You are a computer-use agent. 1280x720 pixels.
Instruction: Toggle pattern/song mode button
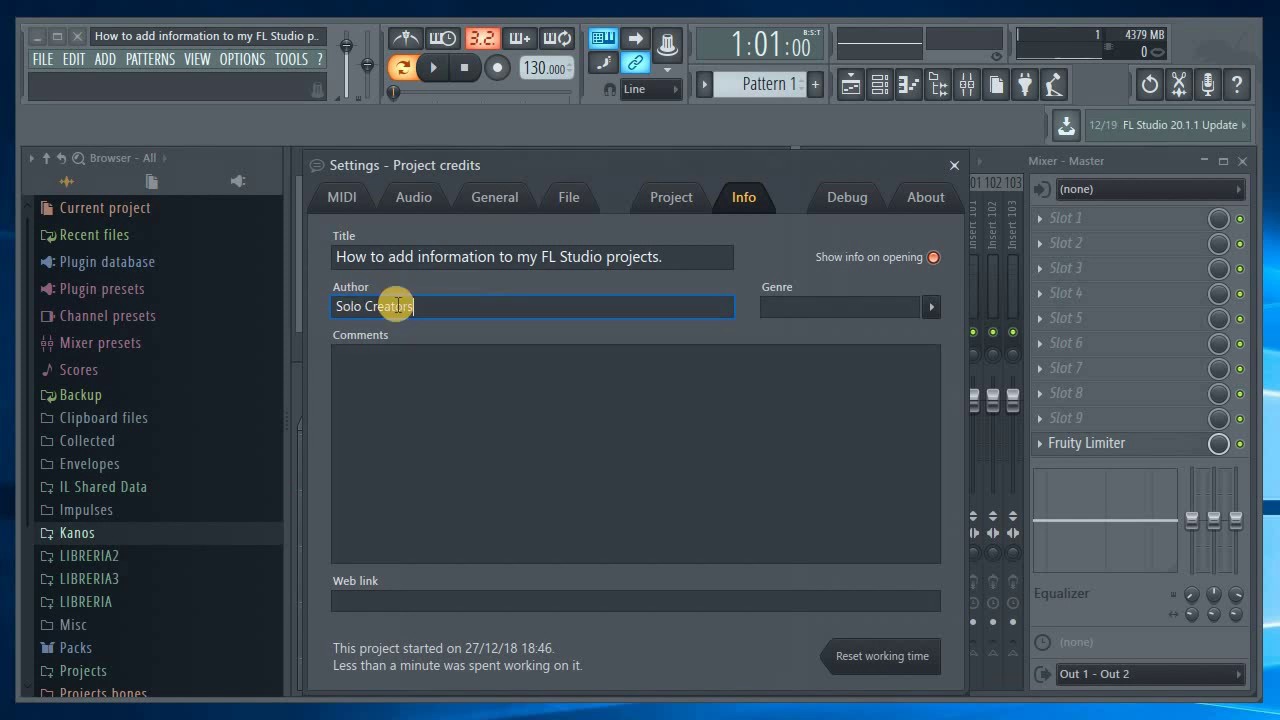(x=402, y=67)
